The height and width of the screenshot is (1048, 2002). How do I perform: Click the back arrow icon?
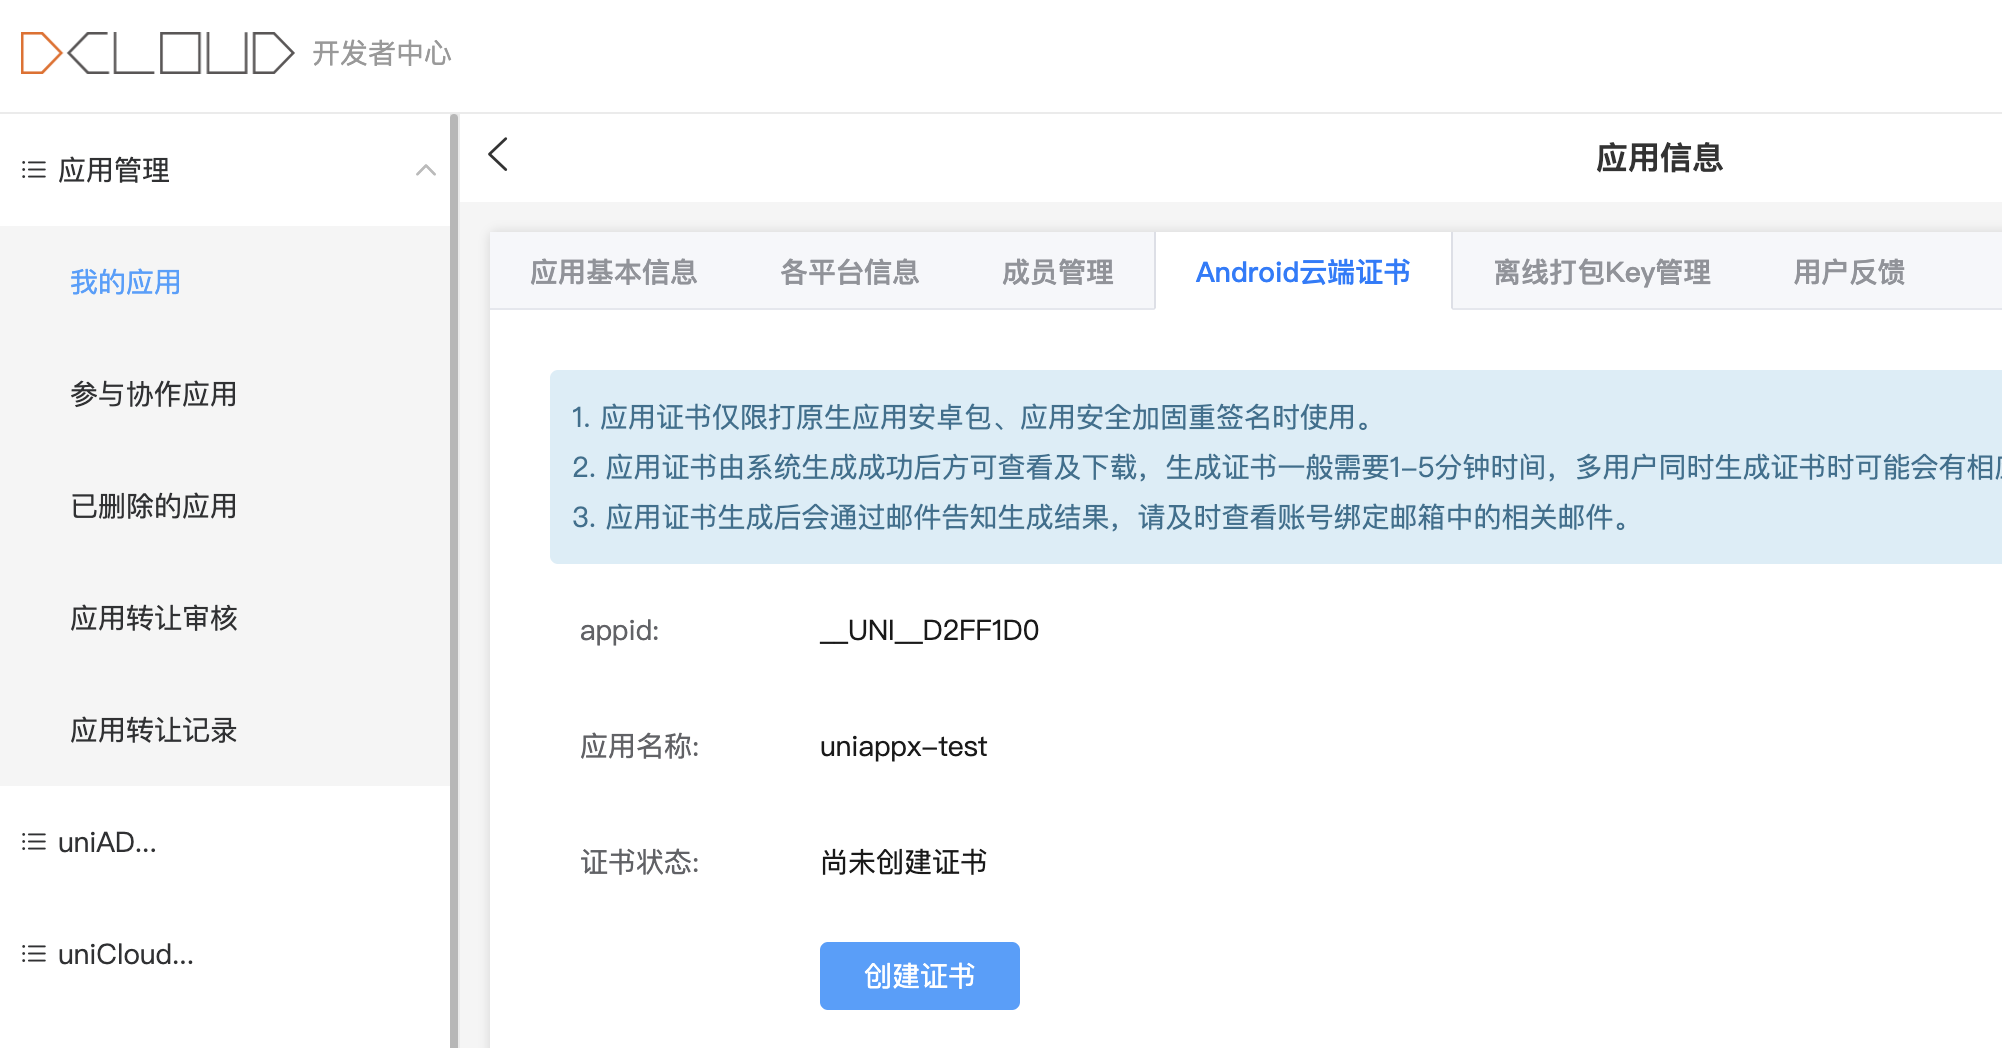coord(498,155)
